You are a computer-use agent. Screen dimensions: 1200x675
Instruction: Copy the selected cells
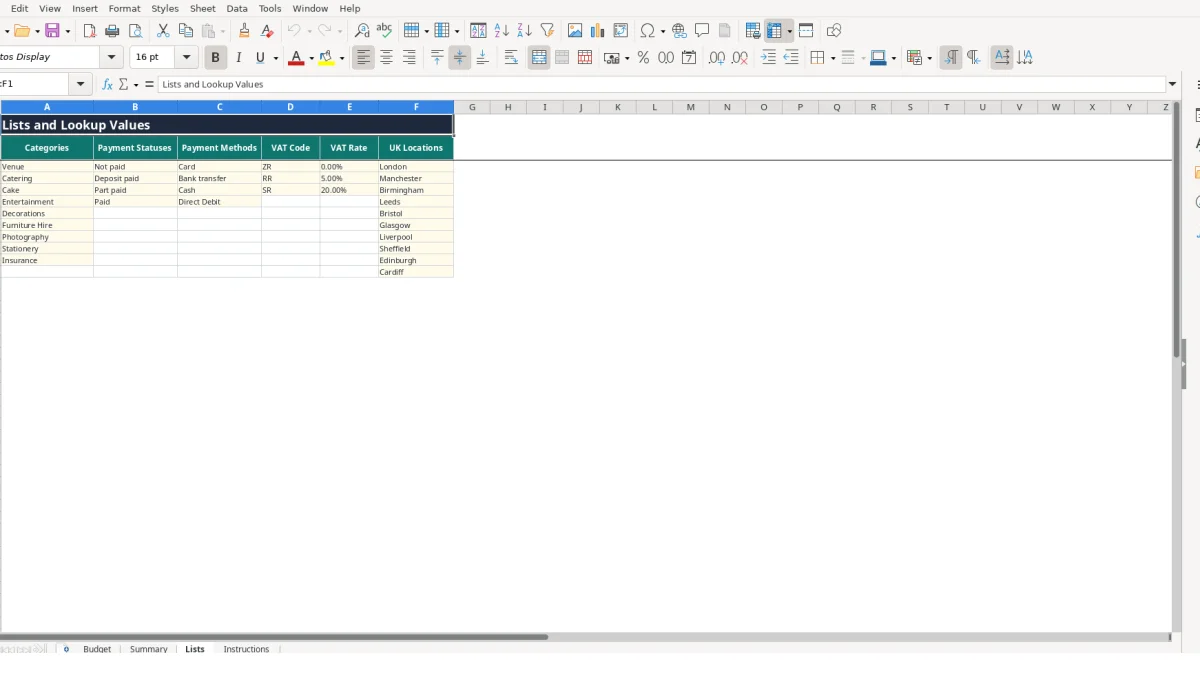point(186,31)
